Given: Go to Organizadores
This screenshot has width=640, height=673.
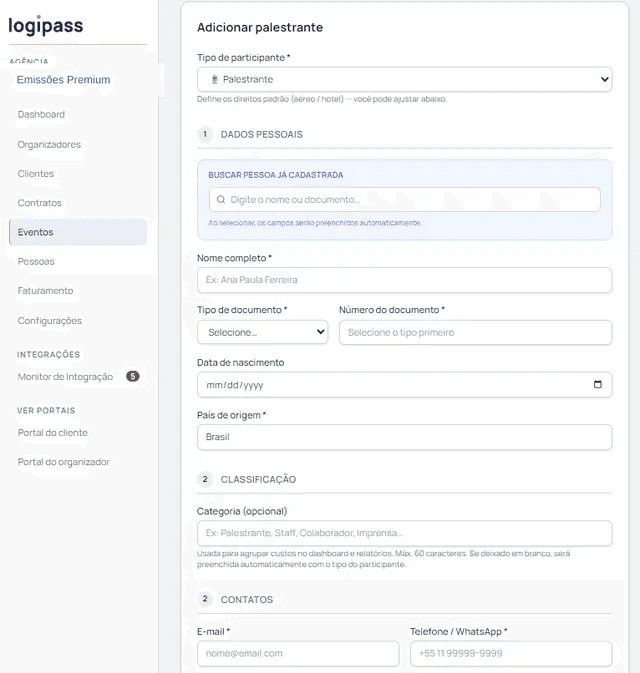Looking at the screenshot, I should point(49,145).
